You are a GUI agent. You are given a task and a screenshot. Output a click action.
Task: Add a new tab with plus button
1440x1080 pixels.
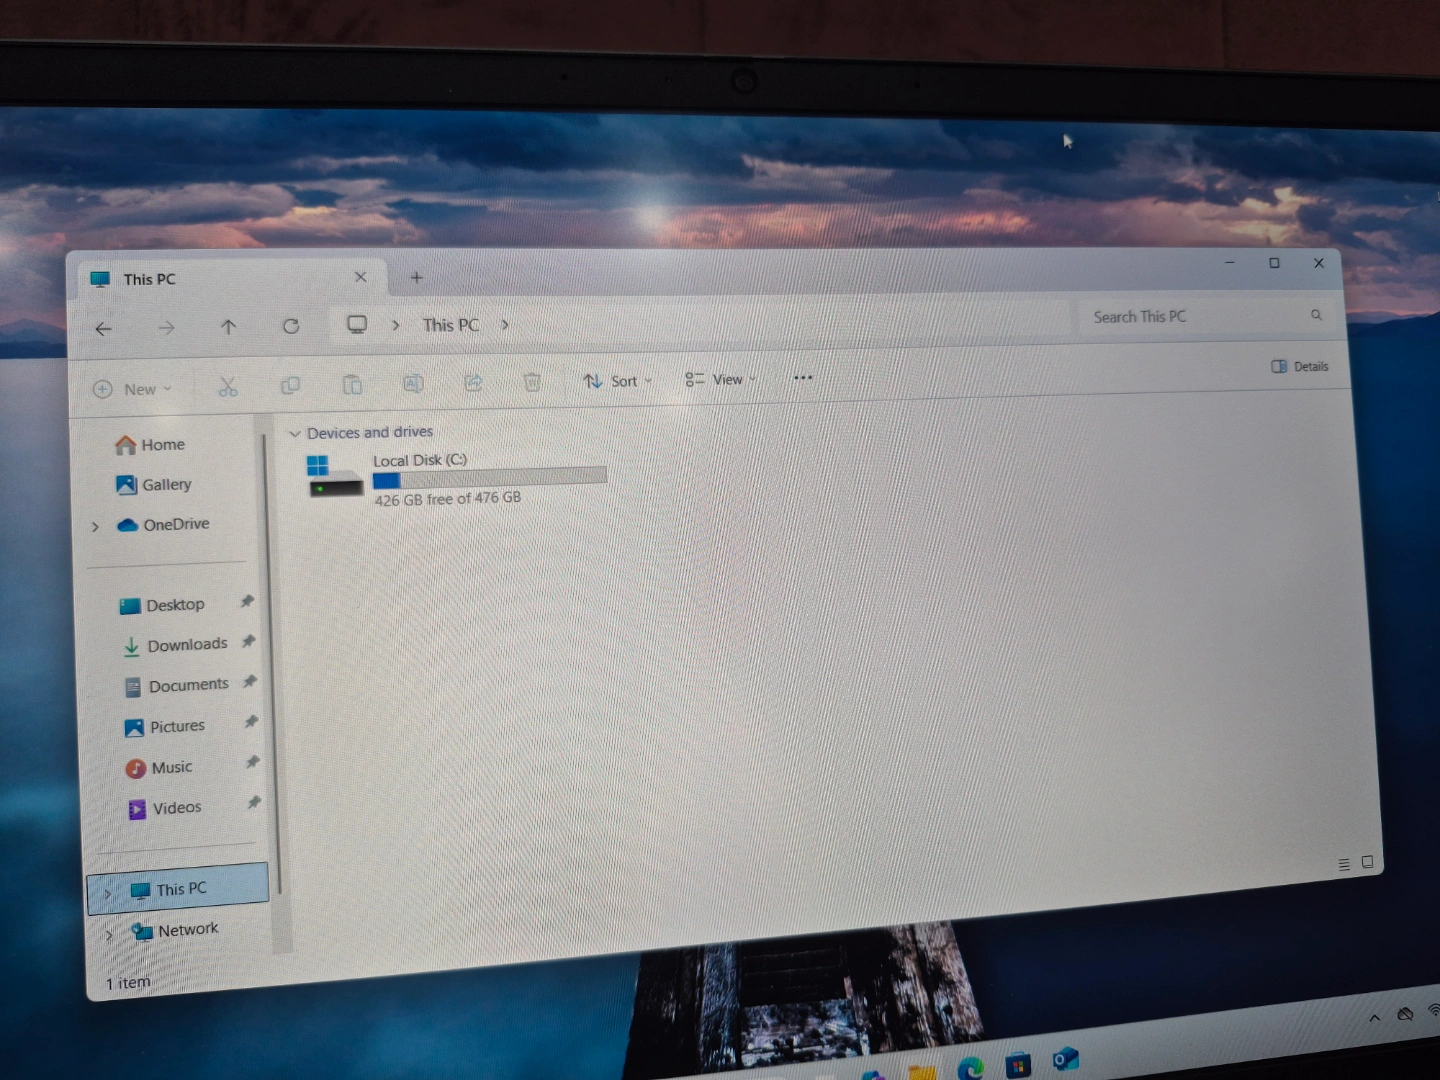click(417, 277)
